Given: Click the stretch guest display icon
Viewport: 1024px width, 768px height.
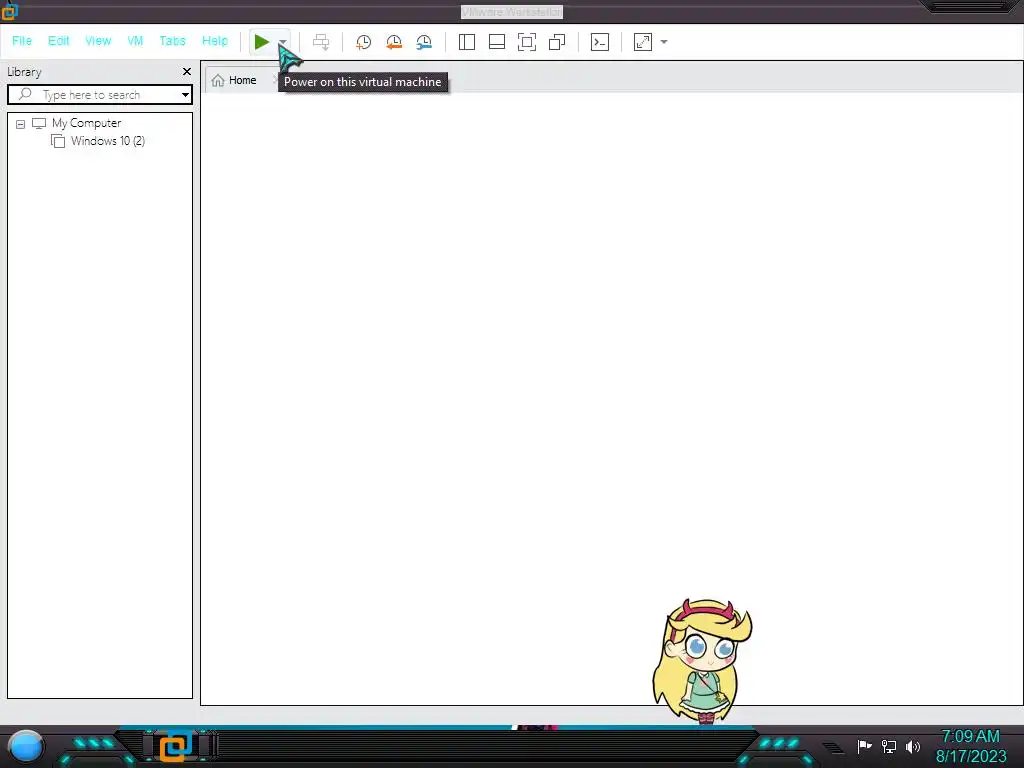Looking at the screenshot, I should tap(643, 42).
